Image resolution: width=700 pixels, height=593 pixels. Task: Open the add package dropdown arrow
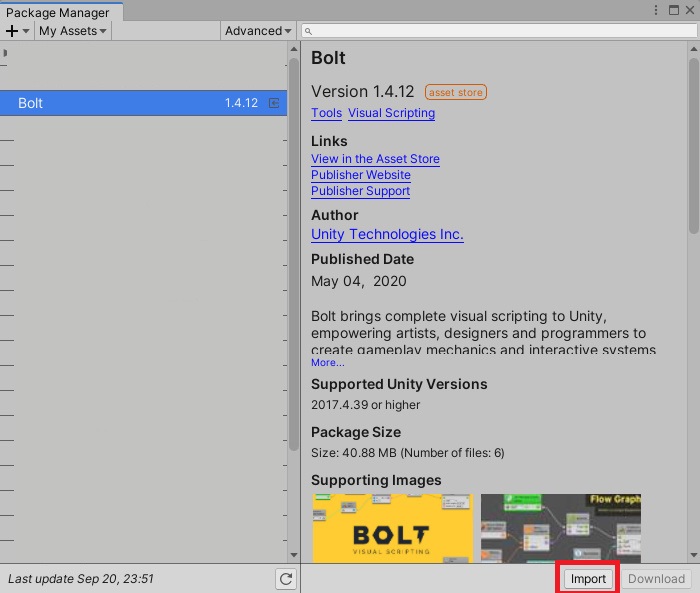pos(26,31)
